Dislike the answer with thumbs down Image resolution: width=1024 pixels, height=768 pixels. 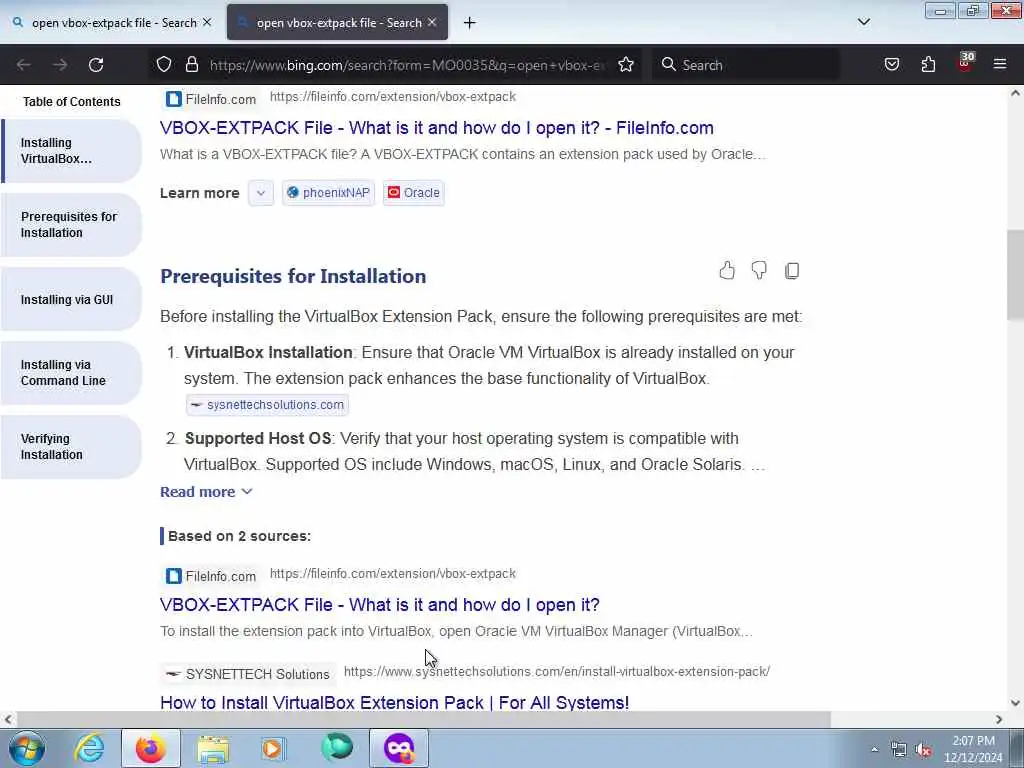[759, 270]
